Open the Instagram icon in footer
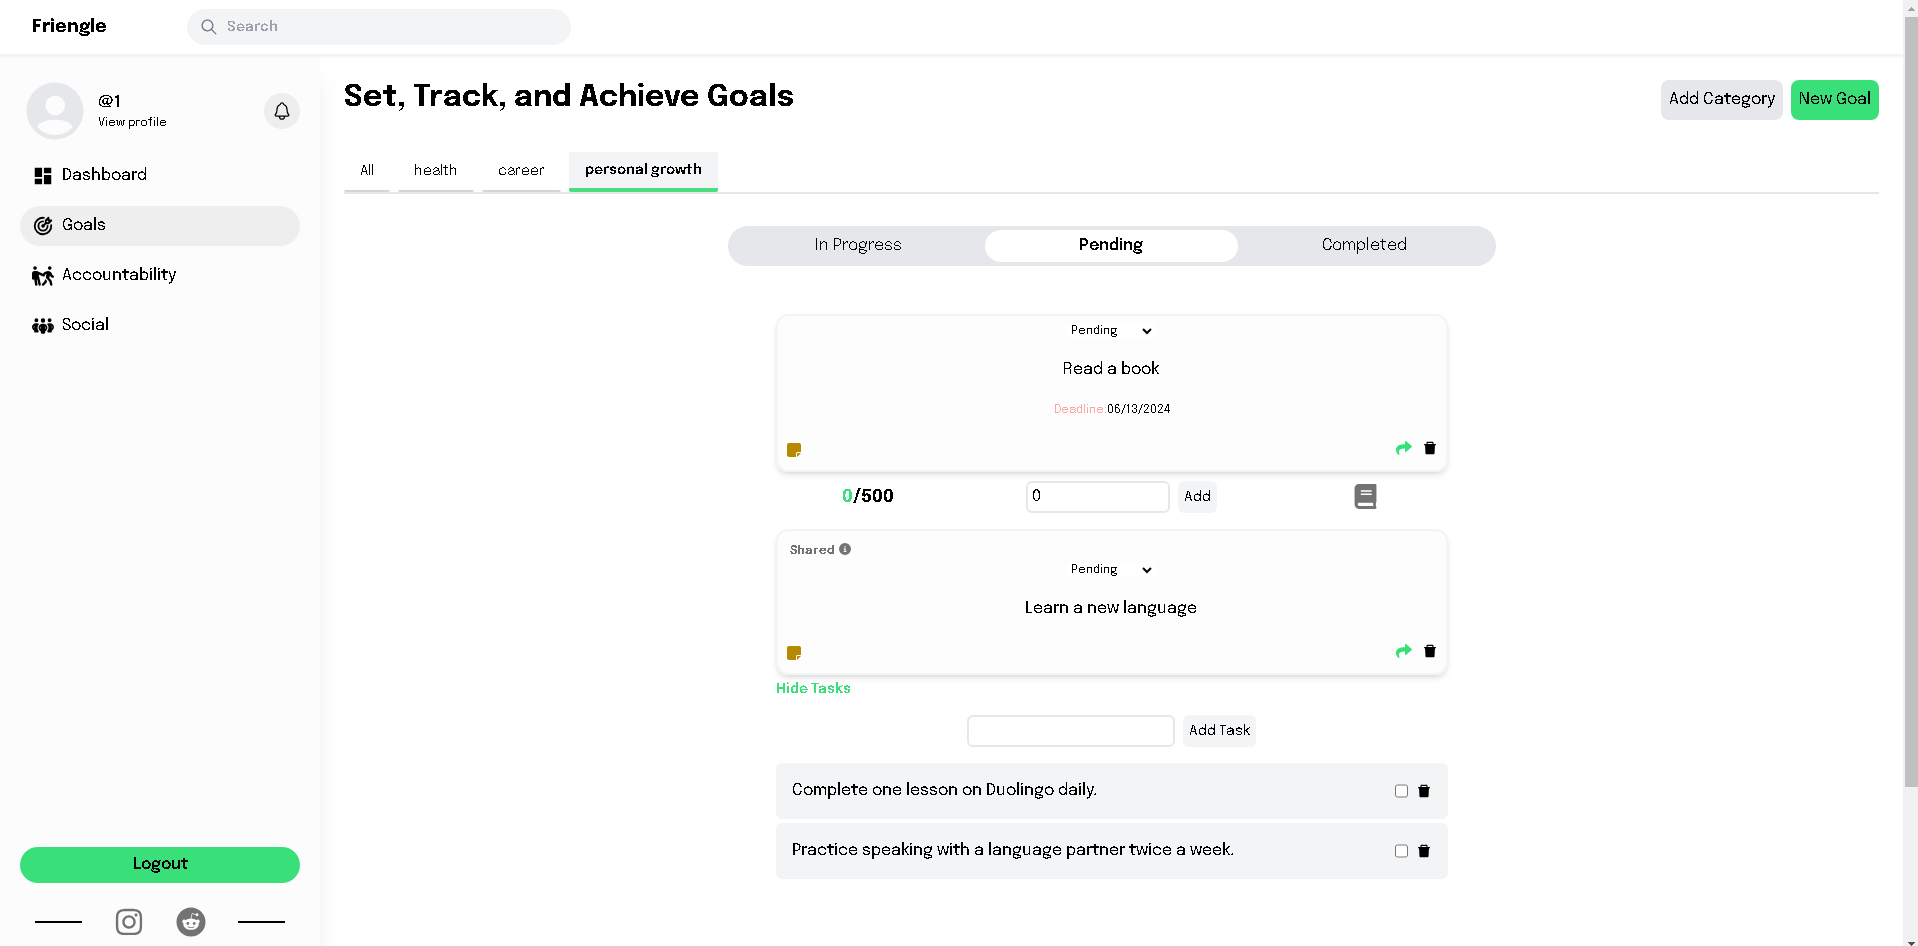 pyautogui.click(x=129, y=921)
